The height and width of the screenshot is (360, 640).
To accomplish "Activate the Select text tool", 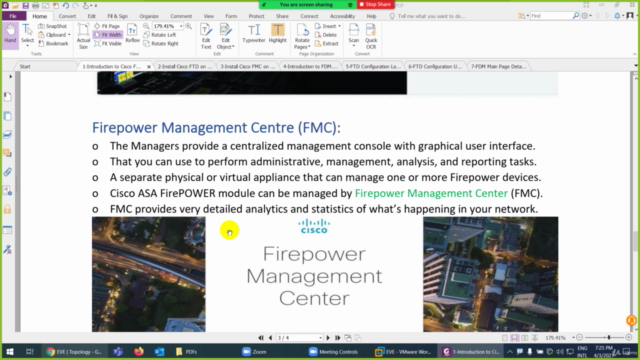I will click(x=27, y=35).
